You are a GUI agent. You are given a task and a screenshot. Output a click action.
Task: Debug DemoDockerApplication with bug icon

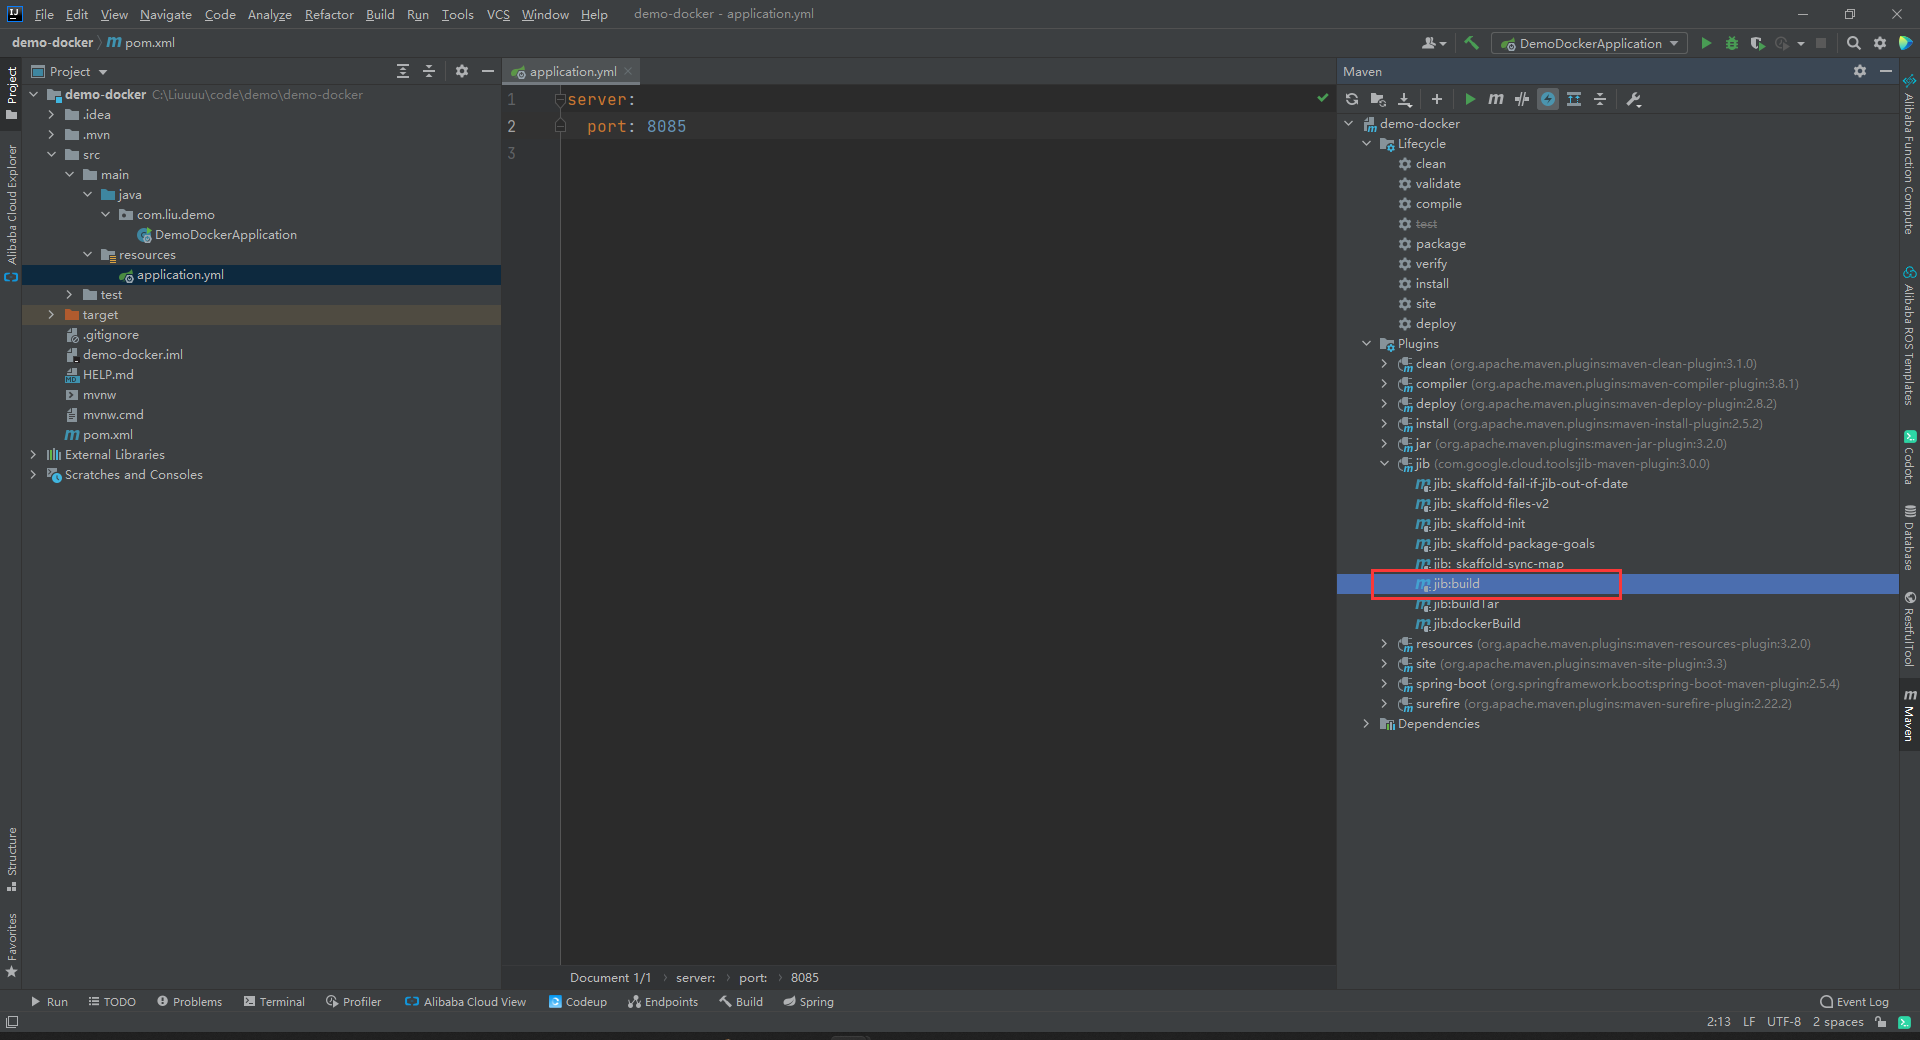pos(1732,43)
